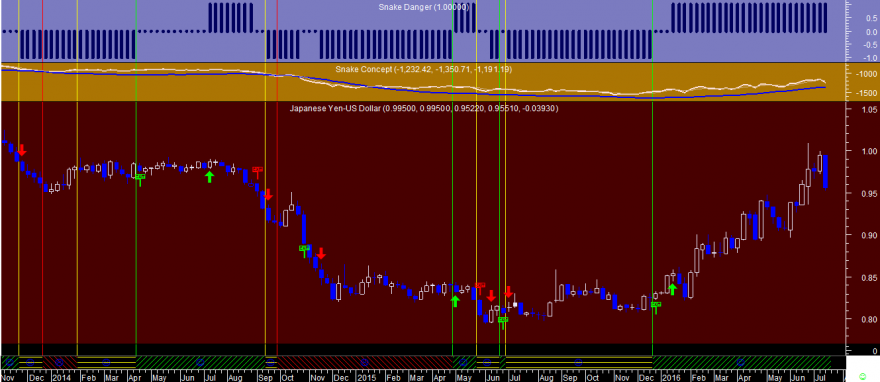Click the green buy arrow in January 2016
This screenshot has width=880, height=382.
(672, 289)
